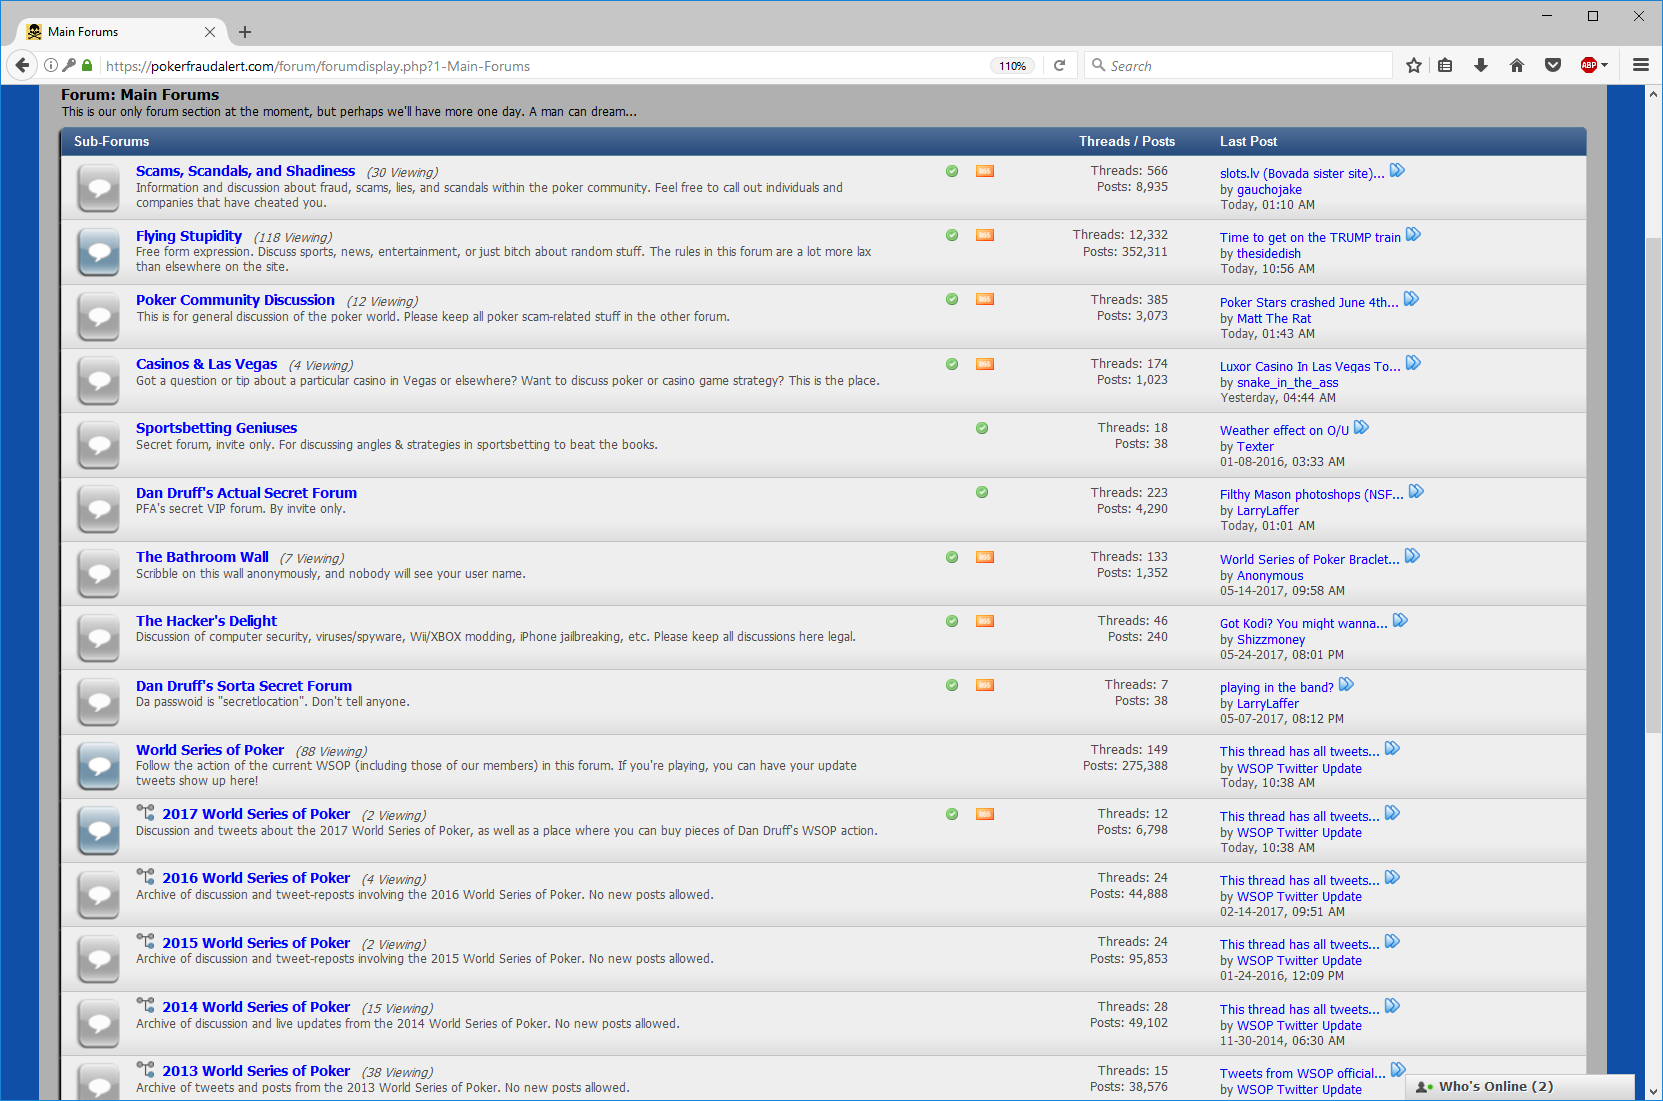This screenshot has height=1101, width=1663.
Task: Reload the page with the refresh icon
Action: (x=1060, y=66)
